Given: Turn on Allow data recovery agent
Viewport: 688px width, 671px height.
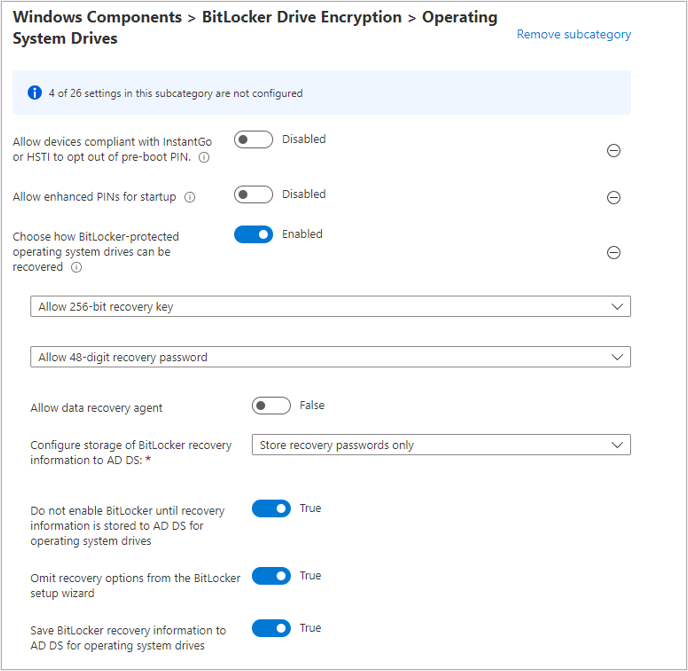Looking at the screenshot, I should (x=271, y=406).
